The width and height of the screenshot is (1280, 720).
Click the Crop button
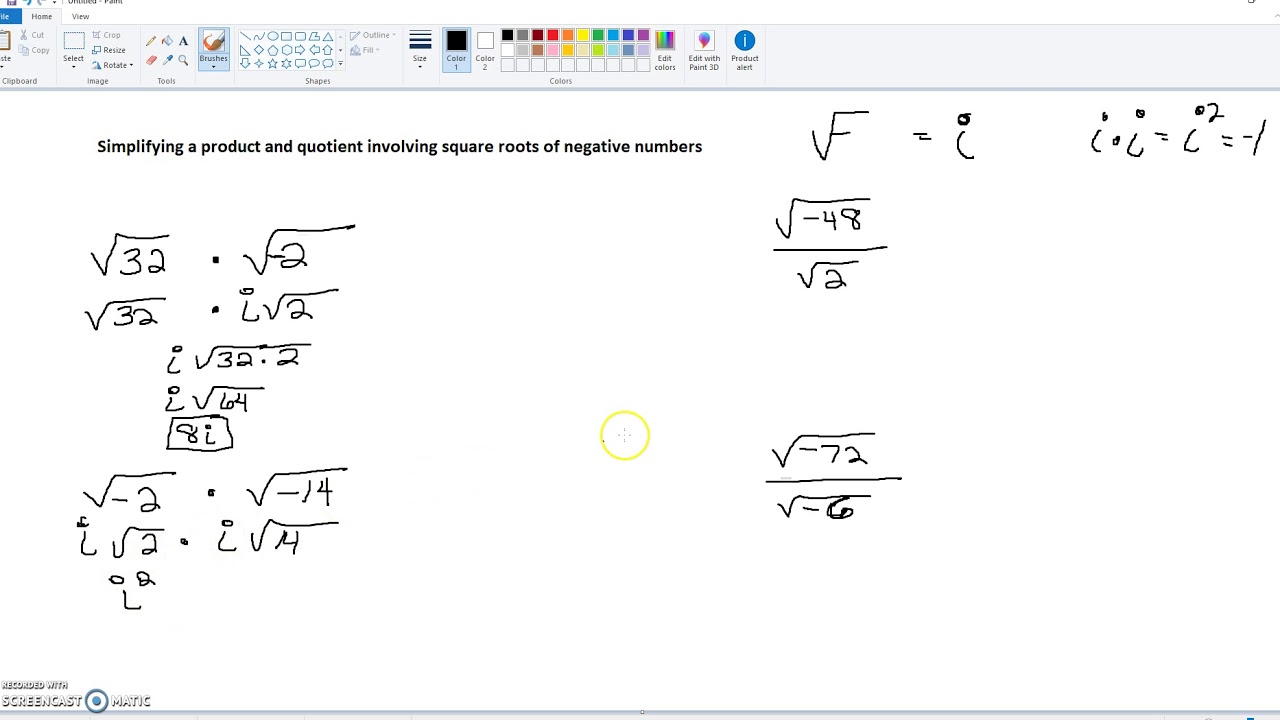pyautogui.click(x=106, y=35)
